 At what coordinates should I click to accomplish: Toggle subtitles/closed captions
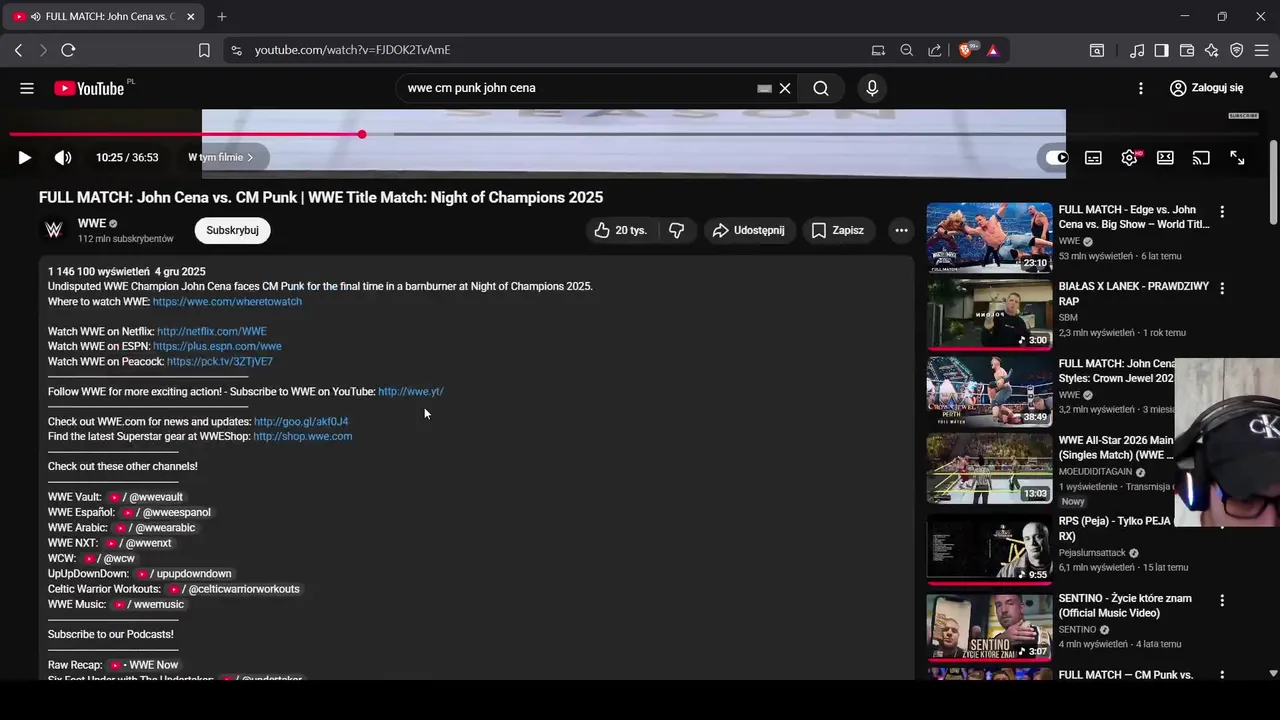(x=1094, y=157)
